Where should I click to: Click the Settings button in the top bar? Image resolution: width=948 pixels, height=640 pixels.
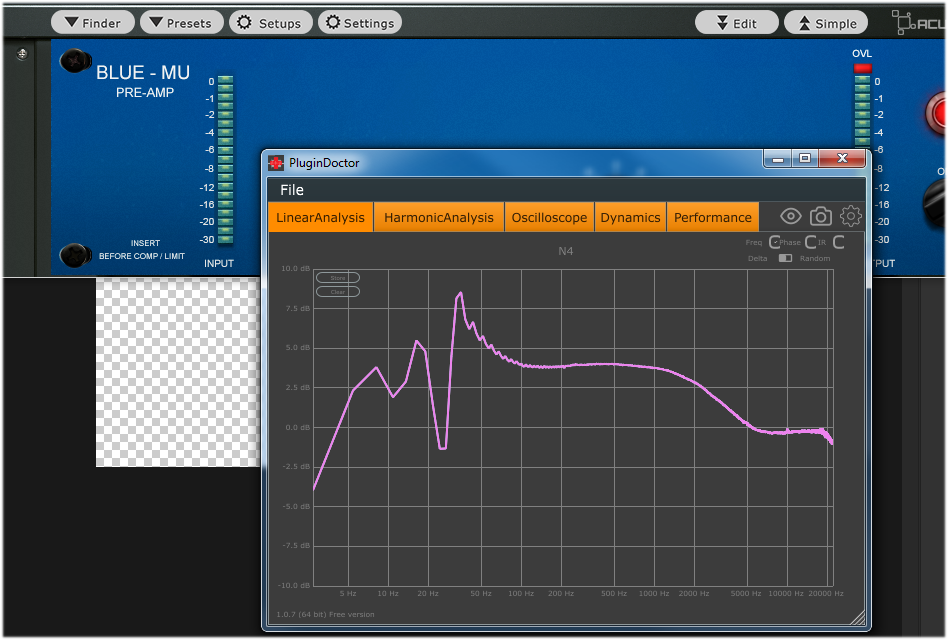pos(360,23)
